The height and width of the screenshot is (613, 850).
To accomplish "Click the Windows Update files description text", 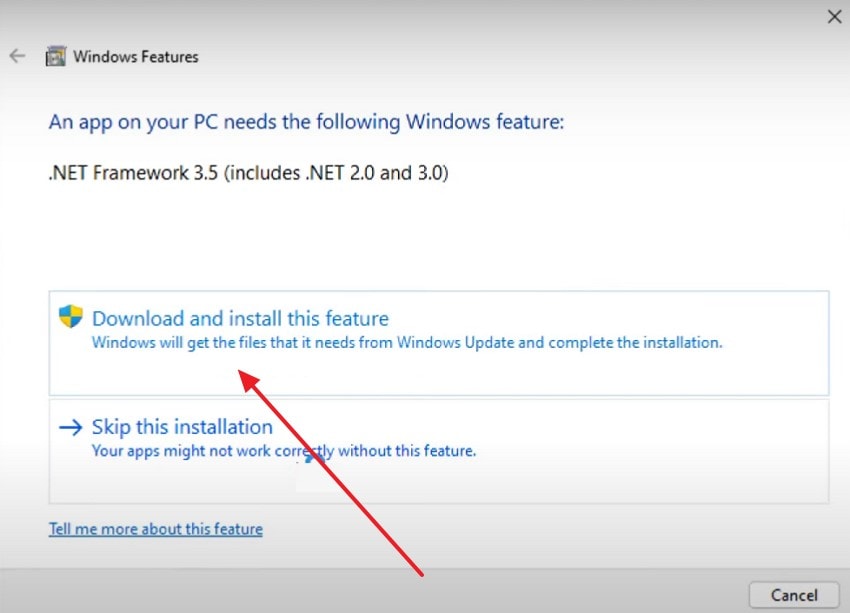I will [x=407, y=343].
